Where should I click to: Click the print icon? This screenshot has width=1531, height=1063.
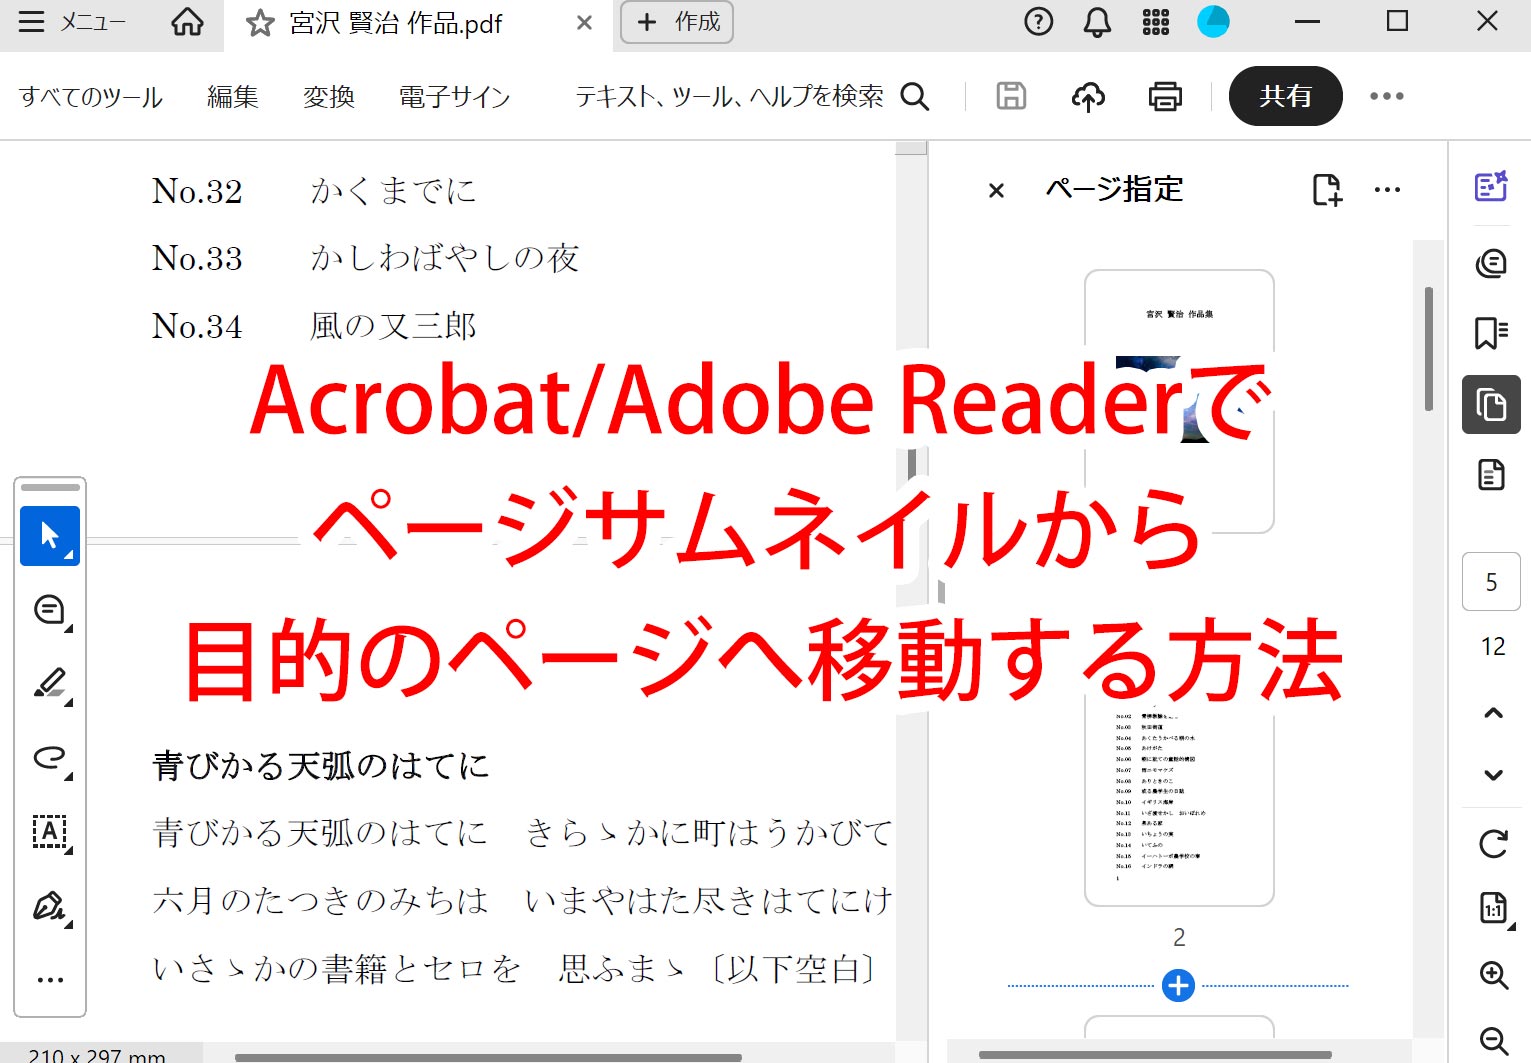coord(1165,96)
